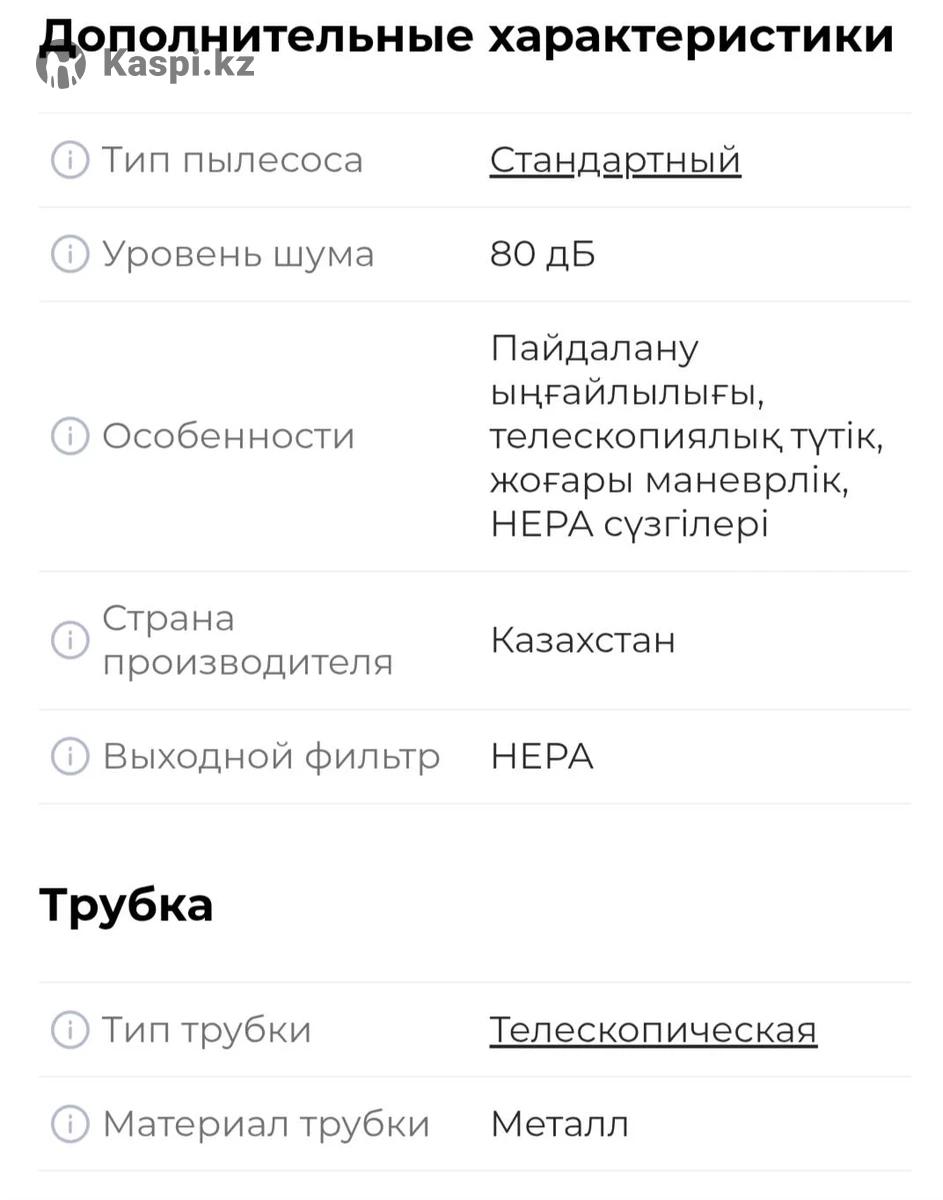Click the Kaspi.kz logo icon
Image resolution: width=943 pixels, height=1200 pixels.
pos(62,66)
